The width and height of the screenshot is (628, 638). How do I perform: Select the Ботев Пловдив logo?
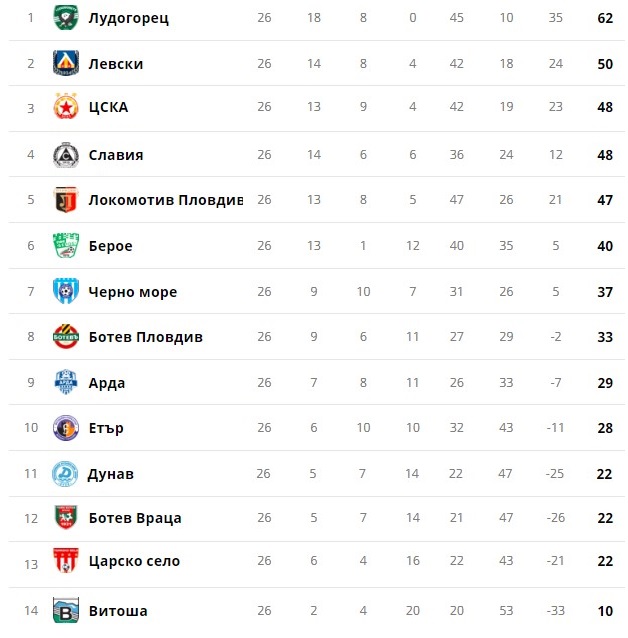pos(66,336)
